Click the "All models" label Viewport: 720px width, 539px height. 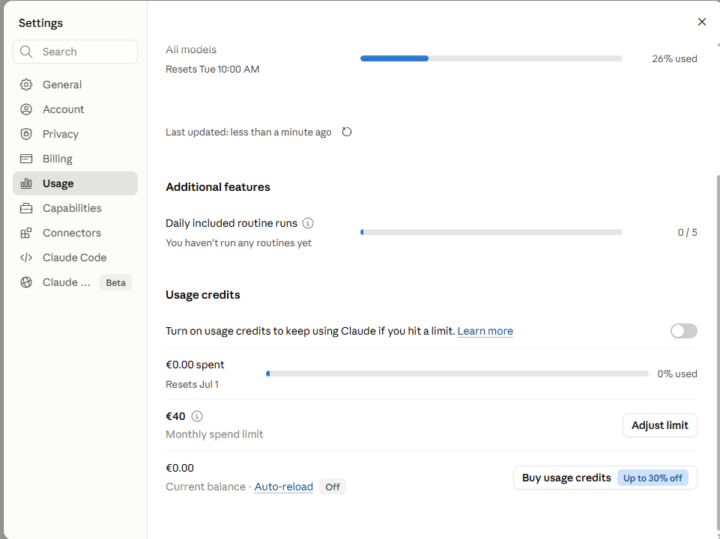191,50
